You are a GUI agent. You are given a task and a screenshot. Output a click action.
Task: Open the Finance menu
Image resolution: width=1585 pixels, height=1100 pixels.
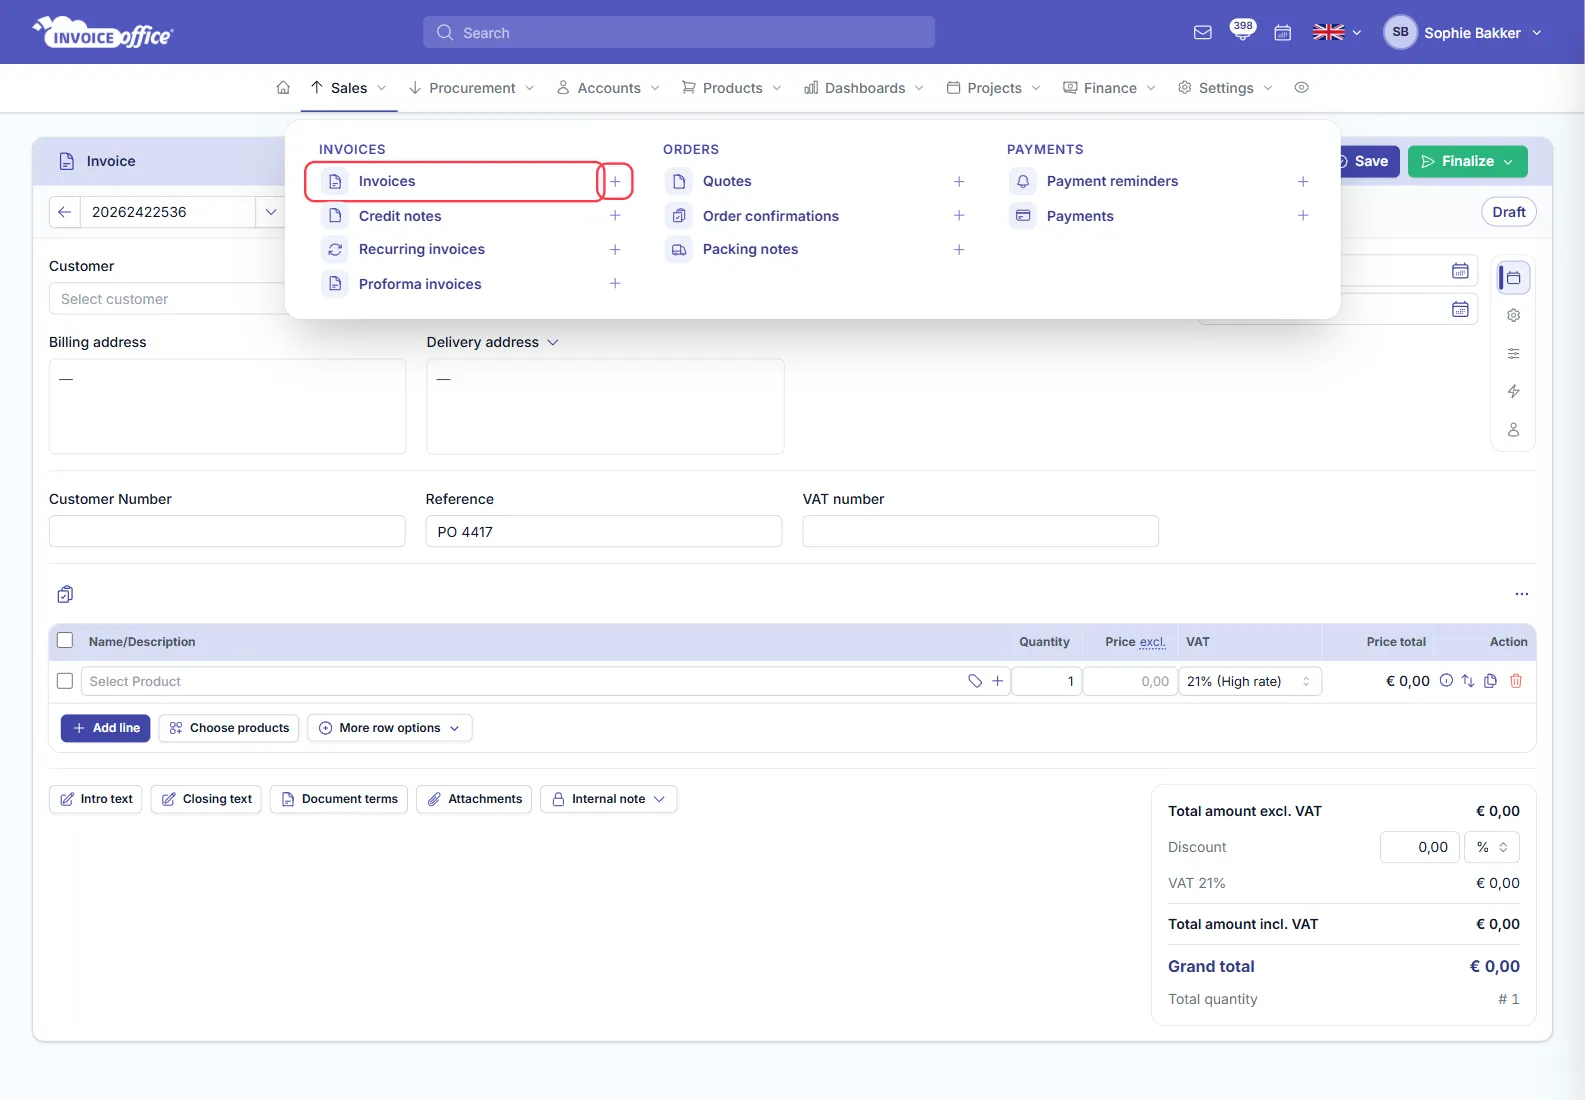1110,88
